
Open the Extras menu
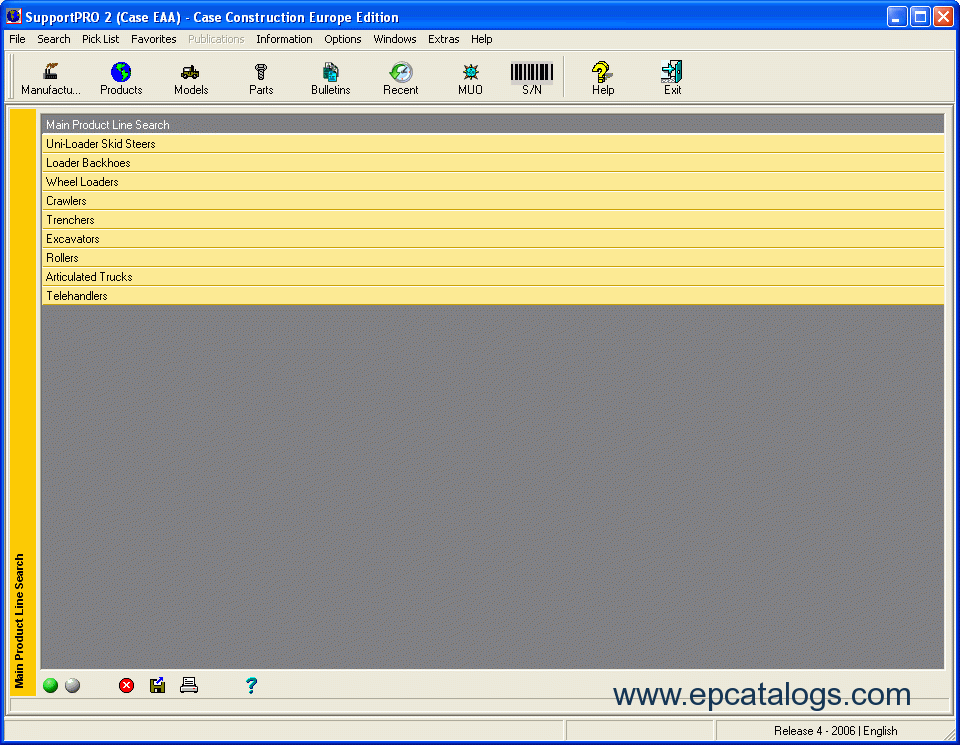coord(444,39)
